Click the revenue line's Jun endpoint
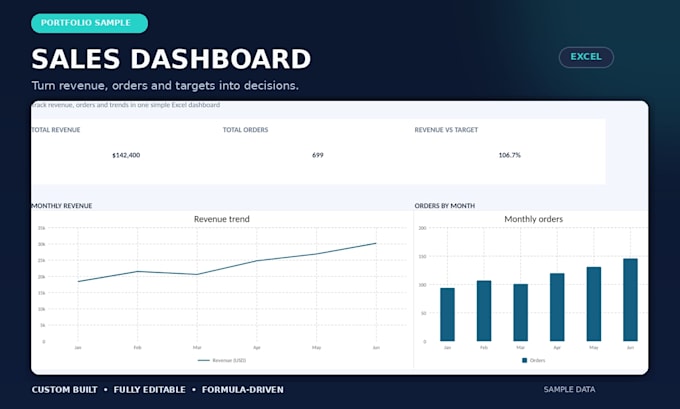Viewport: 680px width, 409px height. pos(376,243)
